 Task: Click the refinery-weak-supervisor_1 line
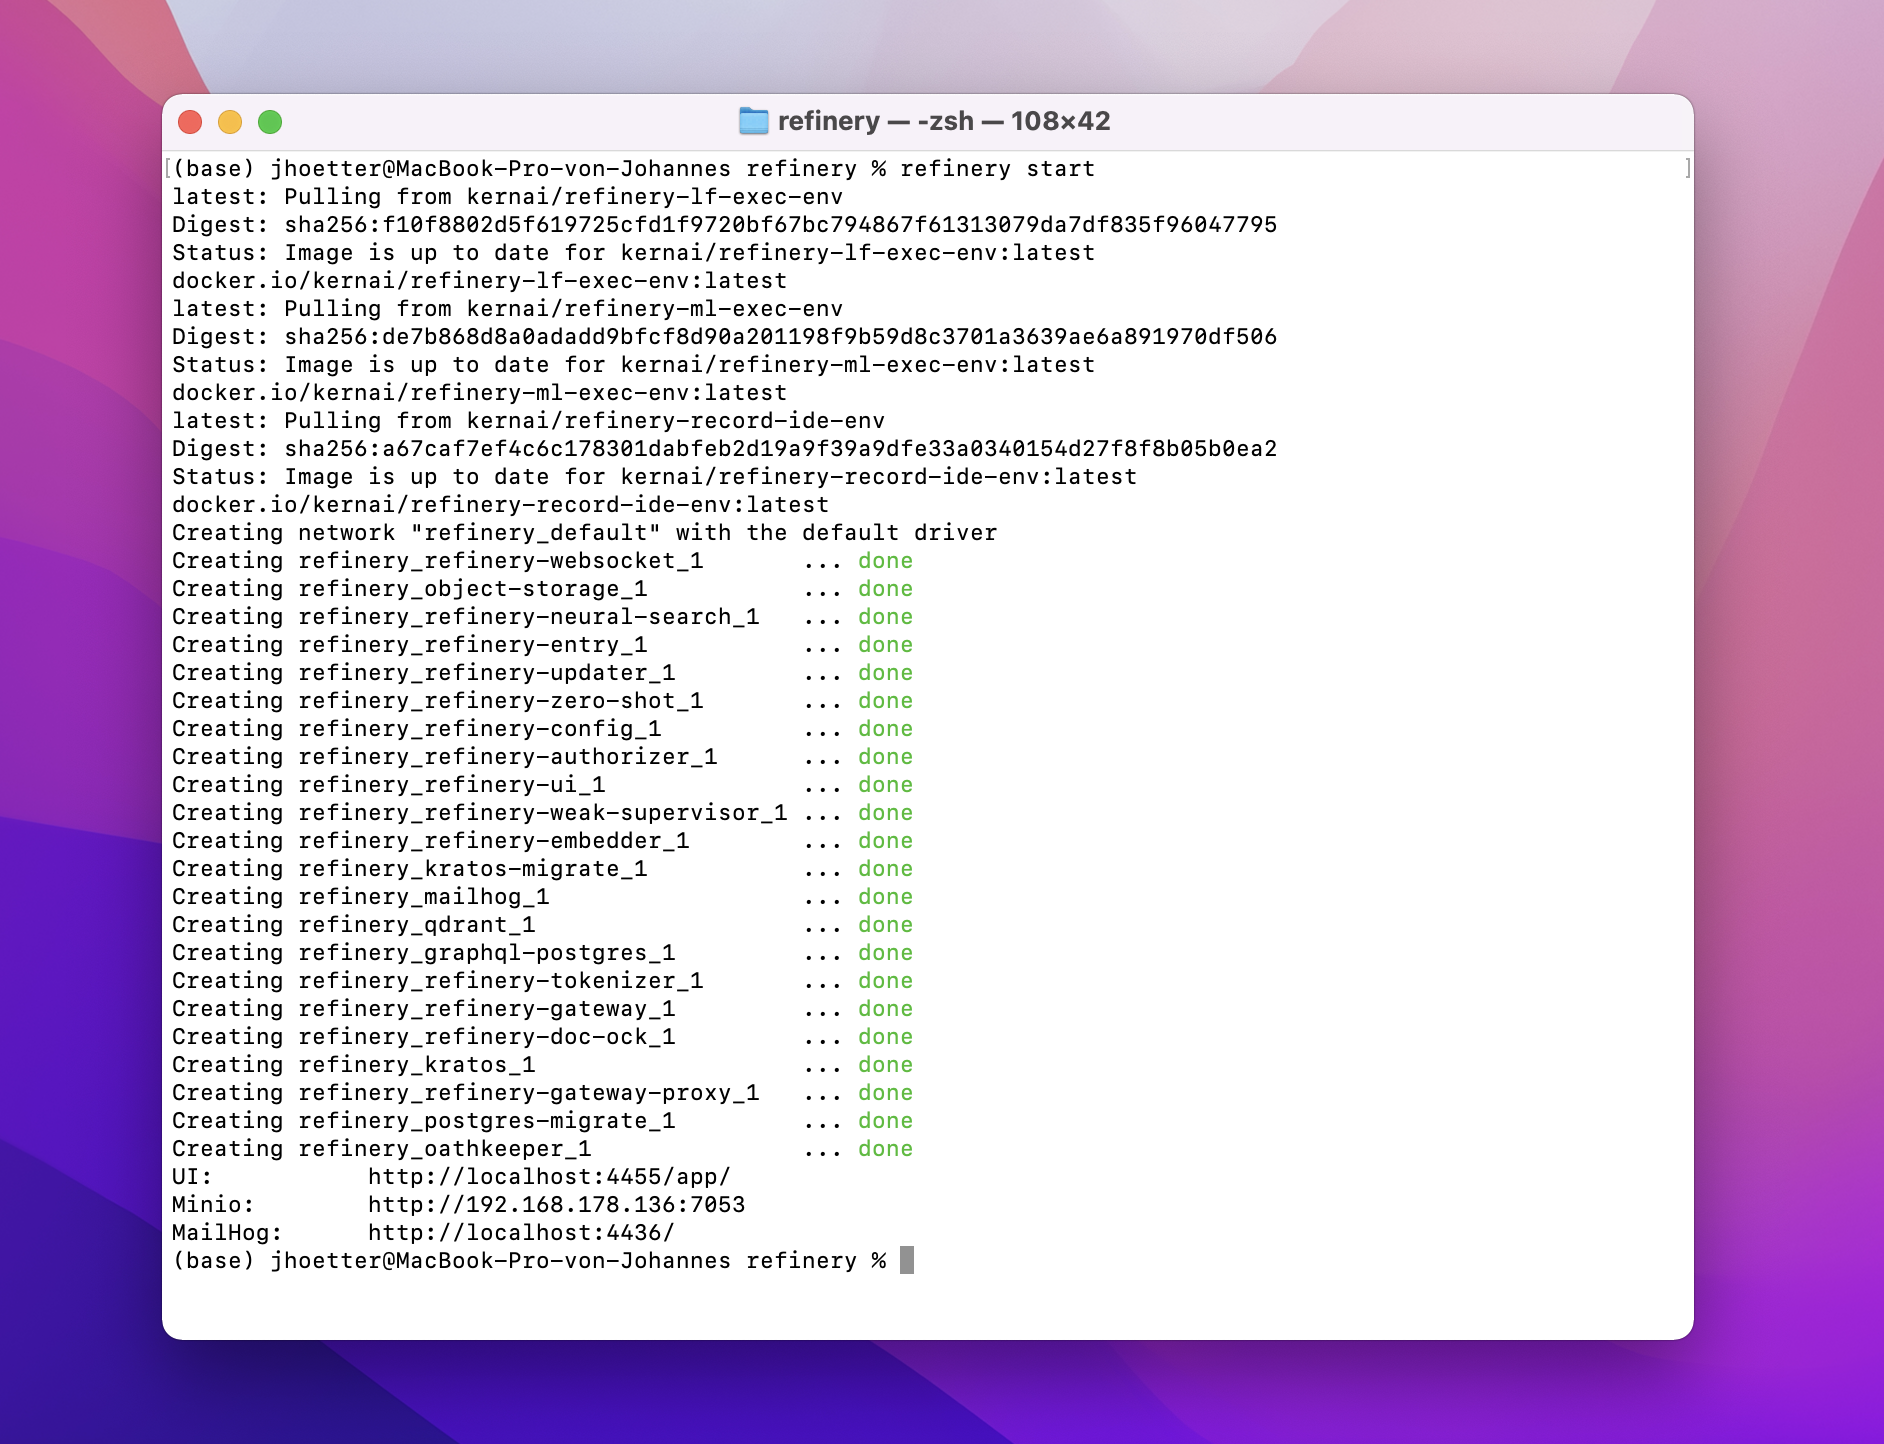542,813
